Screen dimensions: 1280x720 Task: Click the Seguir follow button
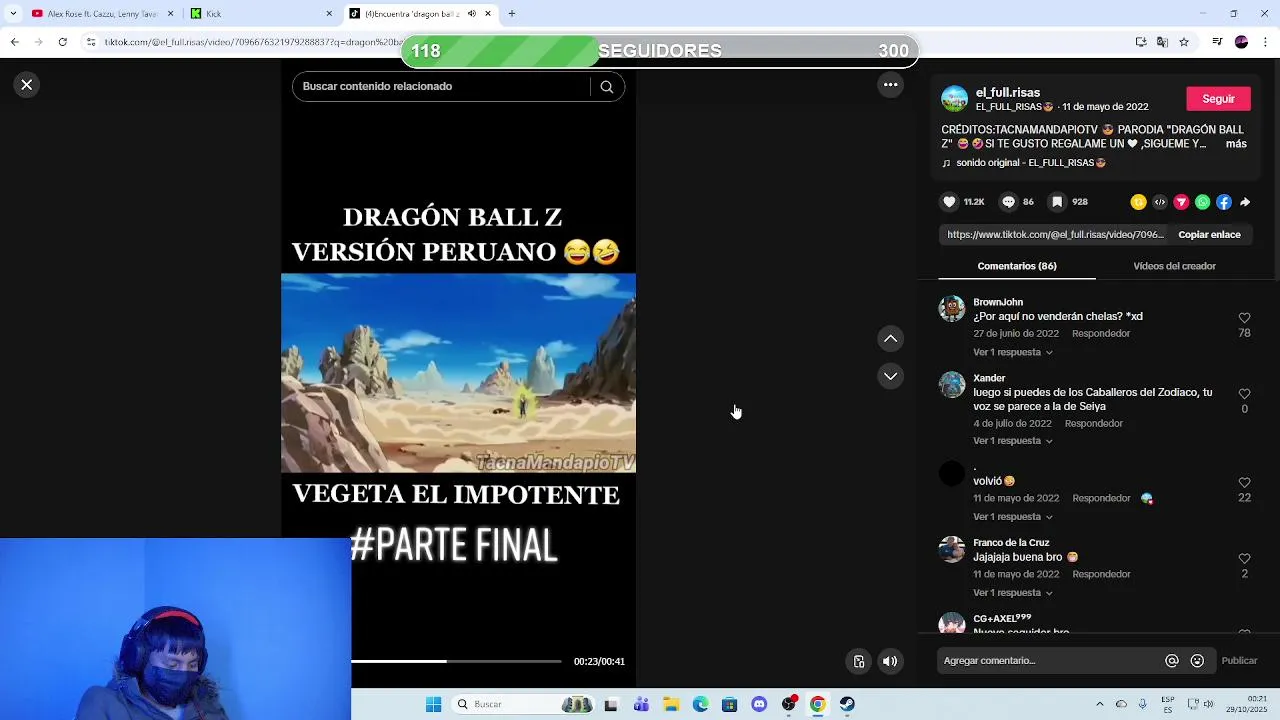click(x=1218, y=98)
